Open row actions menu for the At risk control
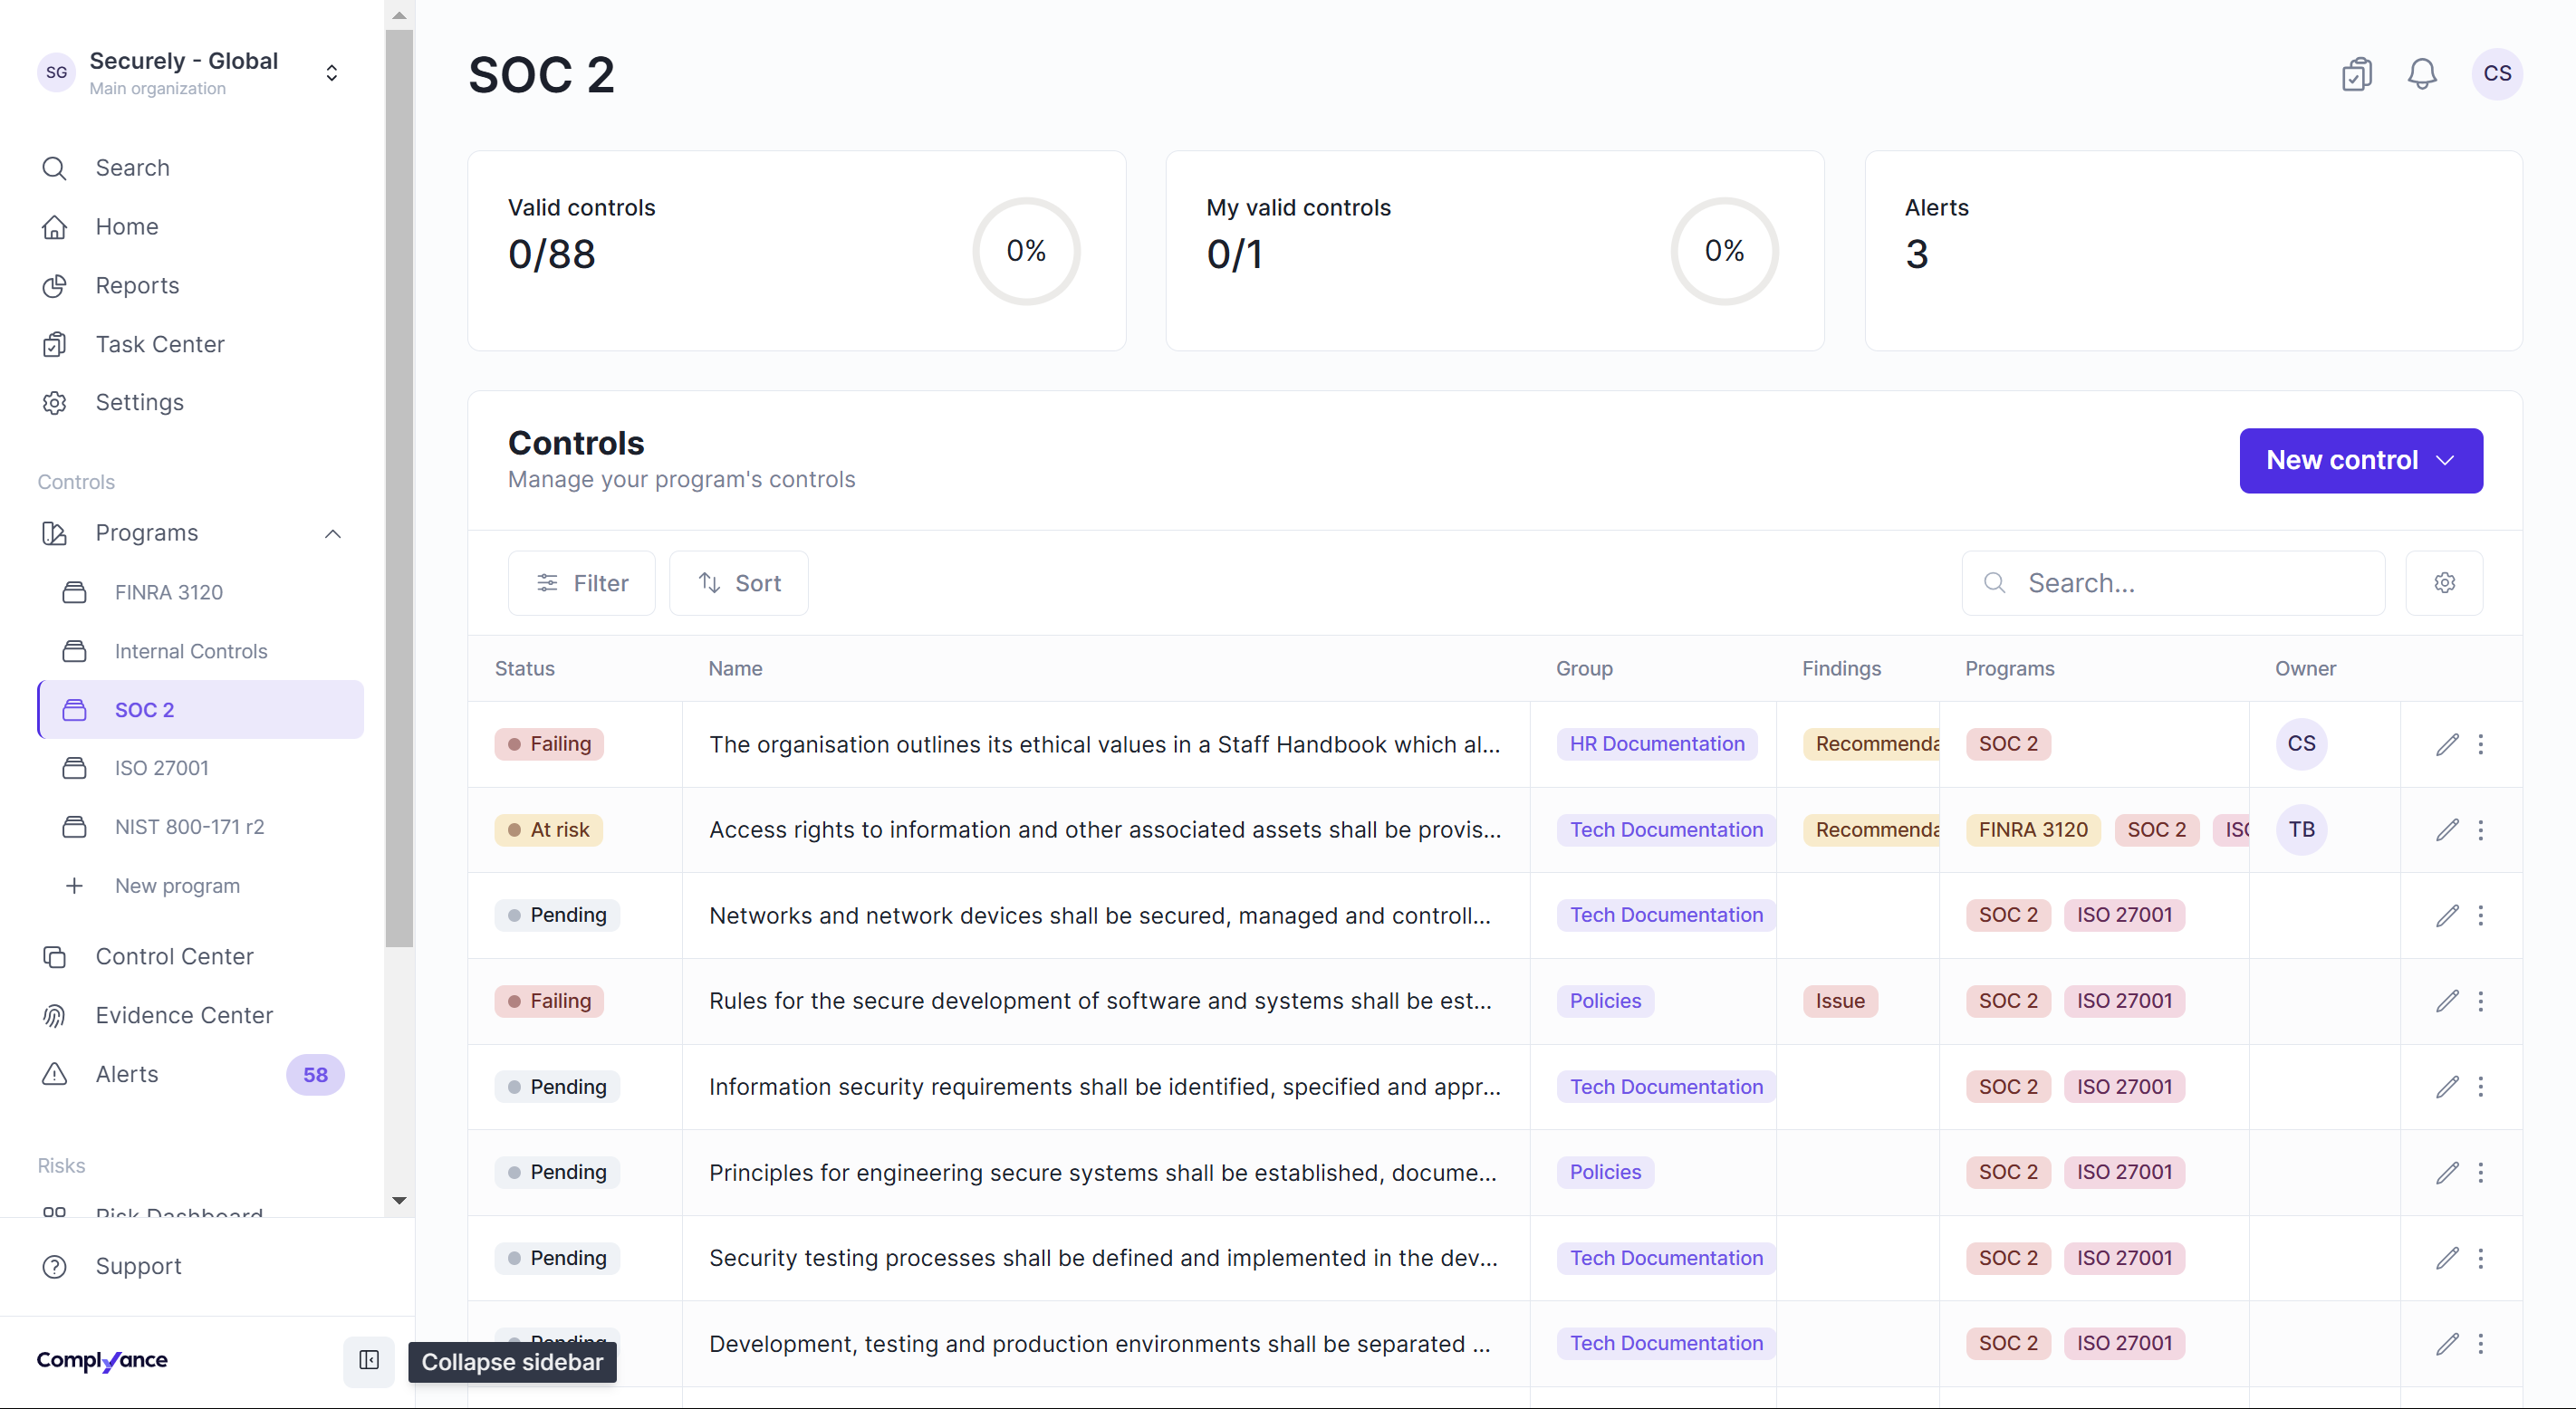 (x=2481, y=830)
